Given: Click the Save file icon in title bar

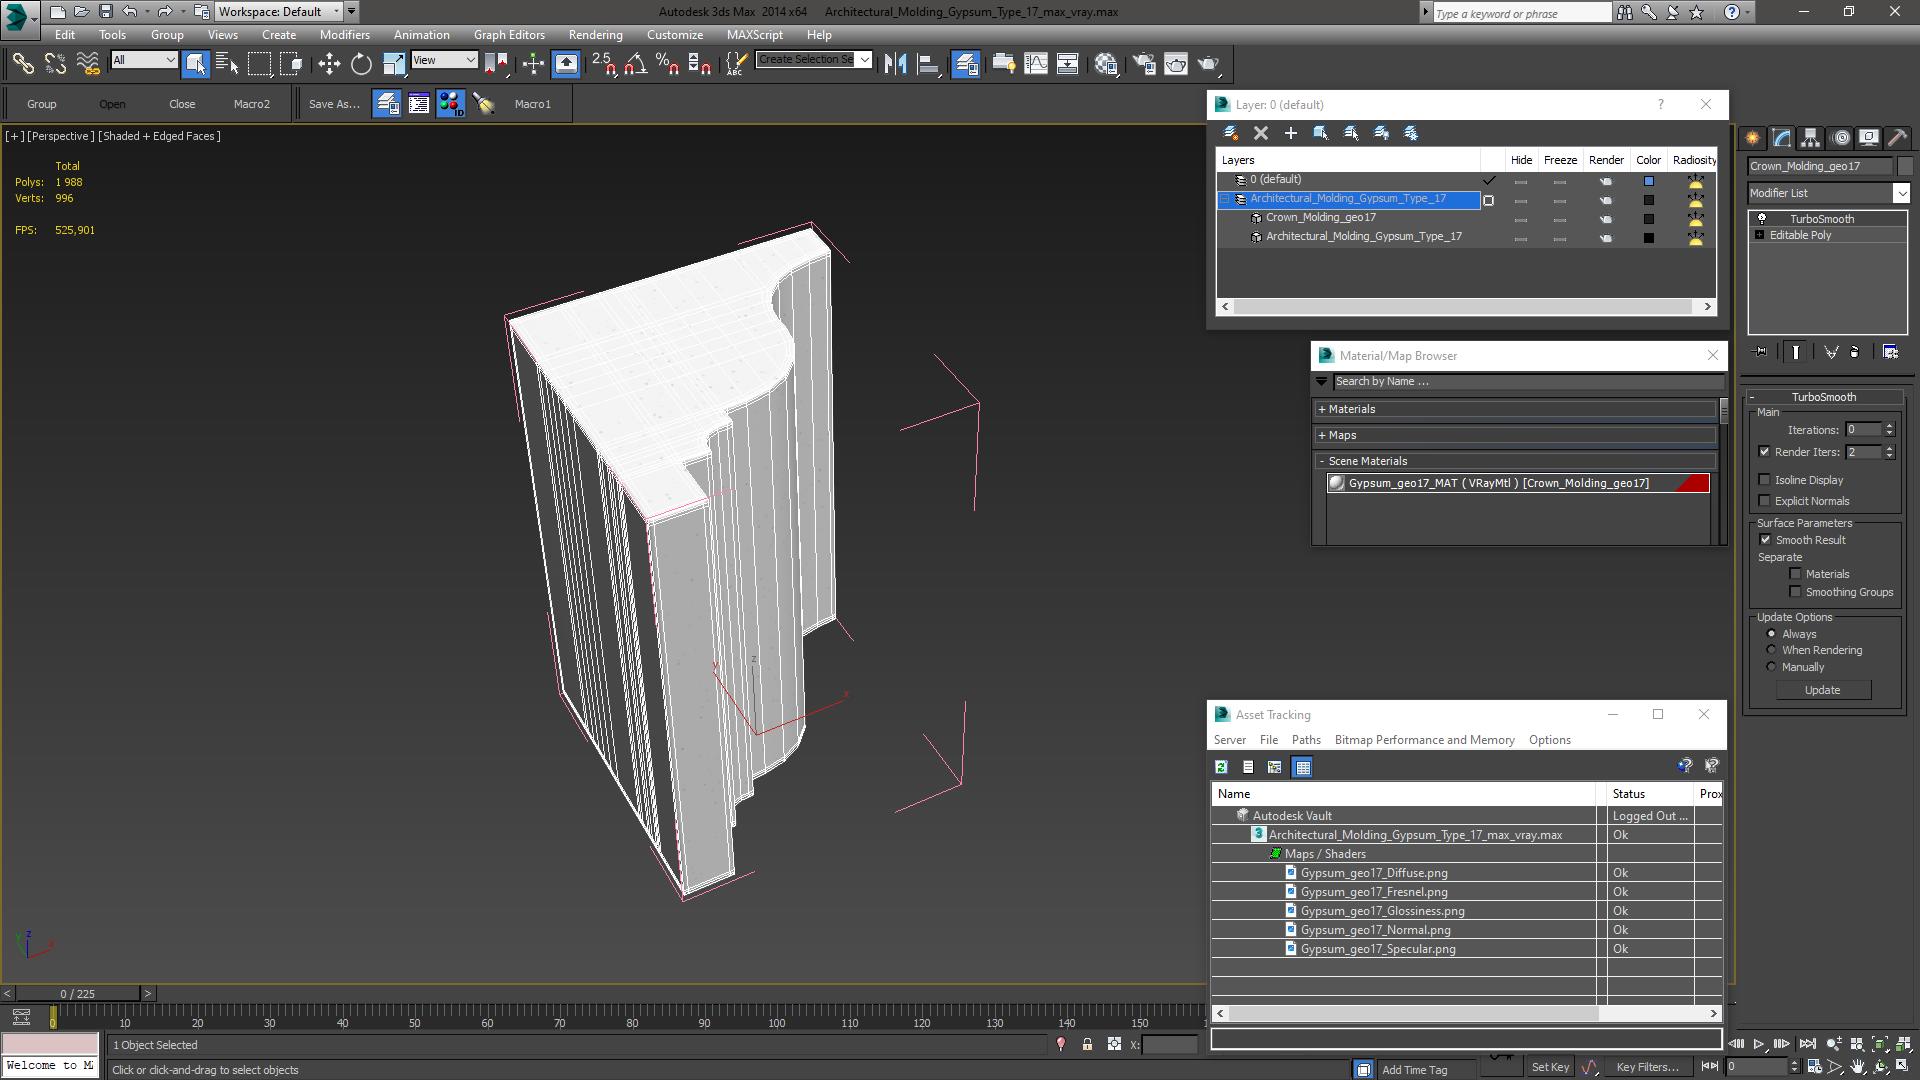Looking at the screenshot, I should click(105, 12).
